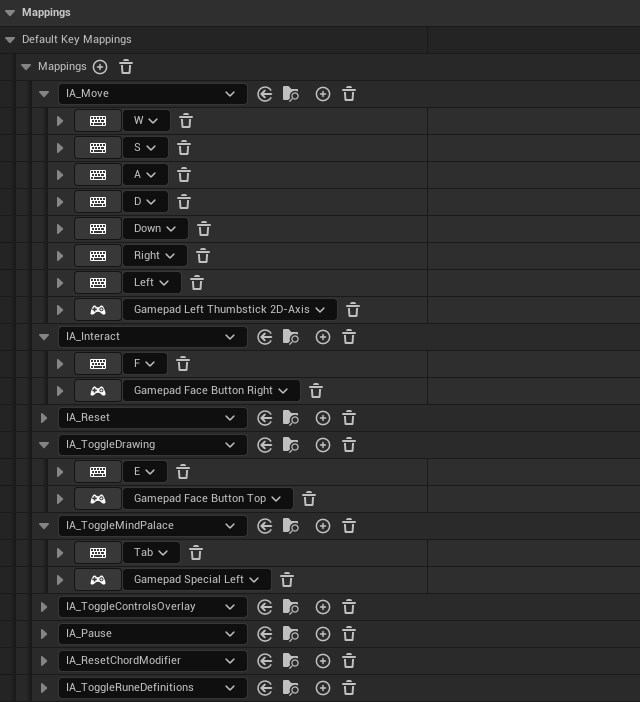
Task: Click keyboard key selector for E binding
Action: (x=98, y=472)
